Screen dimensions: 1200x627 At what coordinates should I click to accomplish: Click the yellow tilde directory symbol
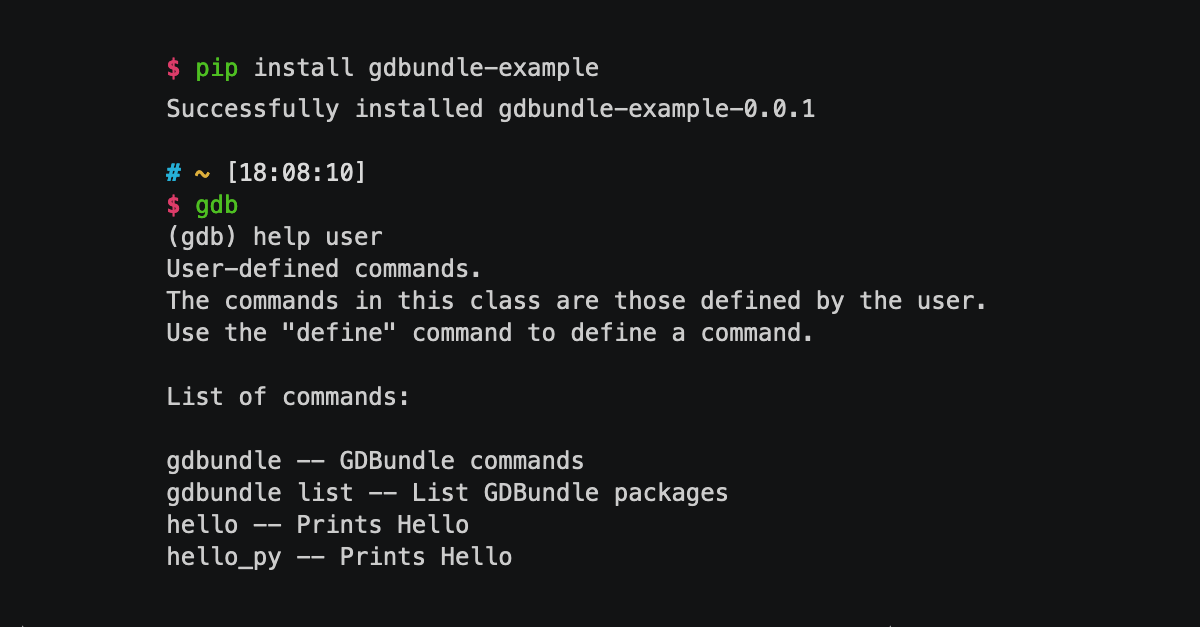pos(203,174)
